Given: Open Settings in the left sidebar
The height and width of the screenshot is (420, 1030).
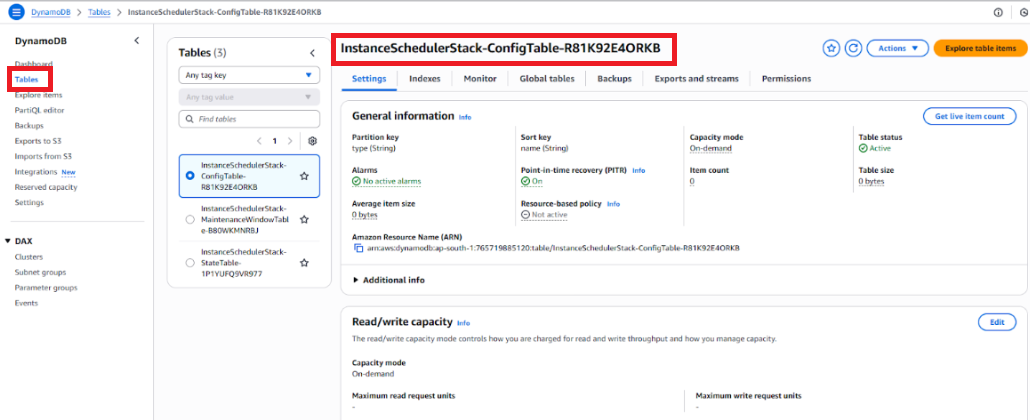Looking at the screenshot, I should coord(29,202).
